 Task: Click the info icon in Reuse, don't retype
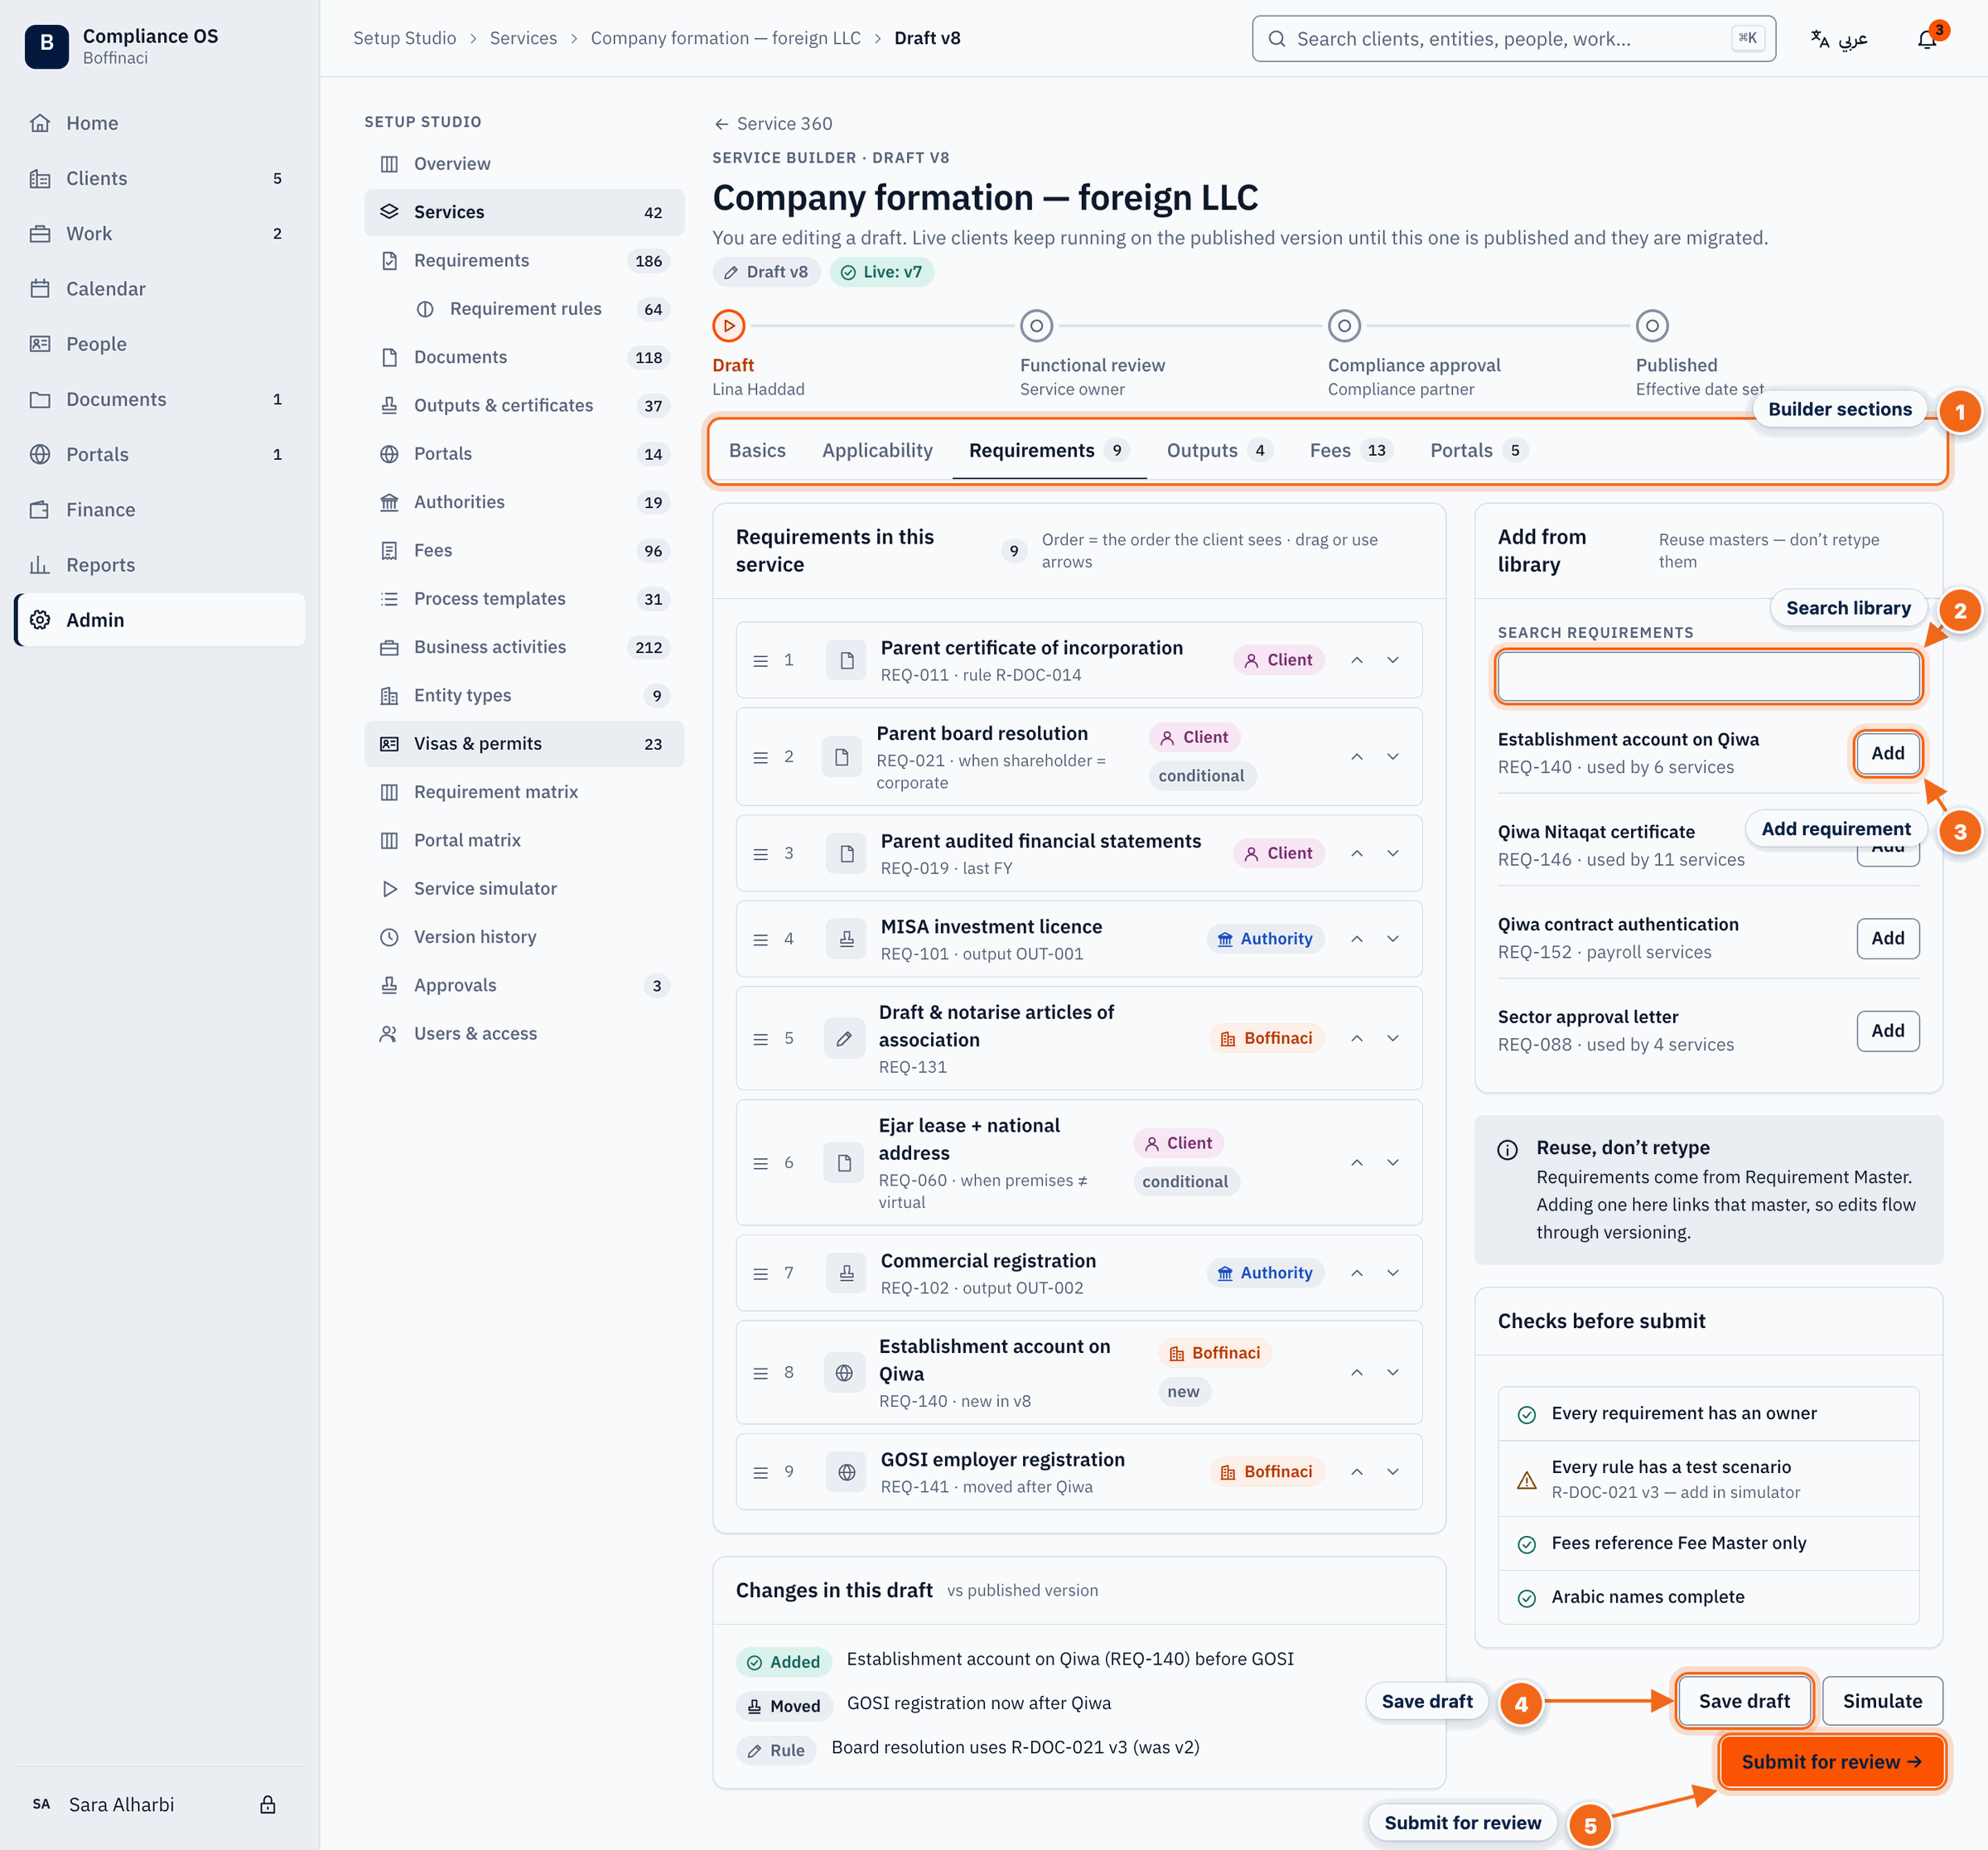[x=1507, y=1150]
